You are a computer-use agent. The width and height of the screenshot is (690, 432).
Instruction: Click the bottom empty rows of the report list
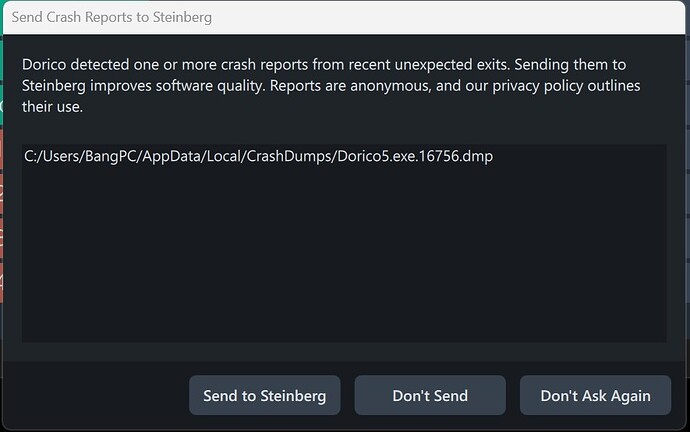coord(344,320)
